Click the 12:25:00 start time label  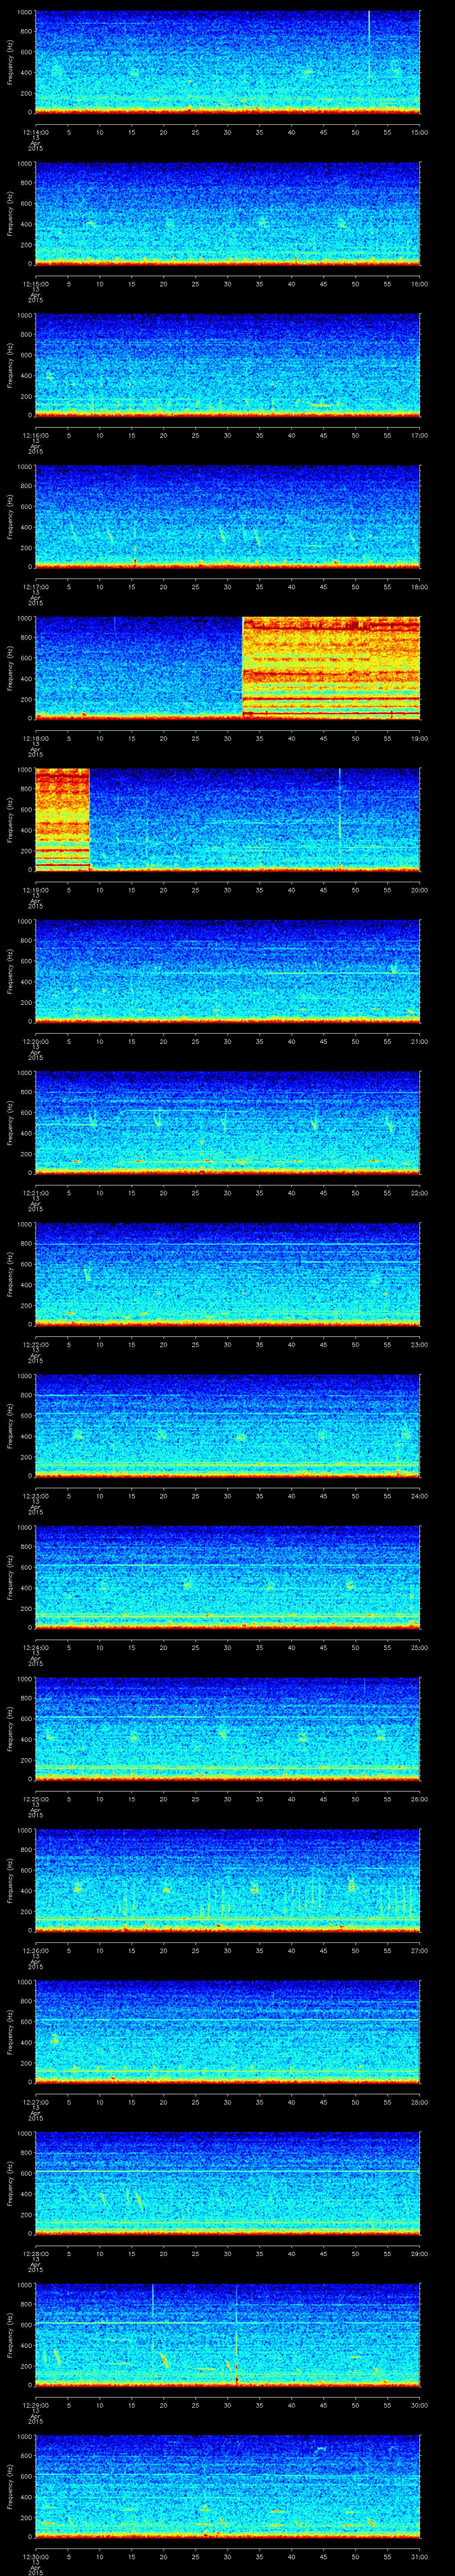click(35, 1798)
